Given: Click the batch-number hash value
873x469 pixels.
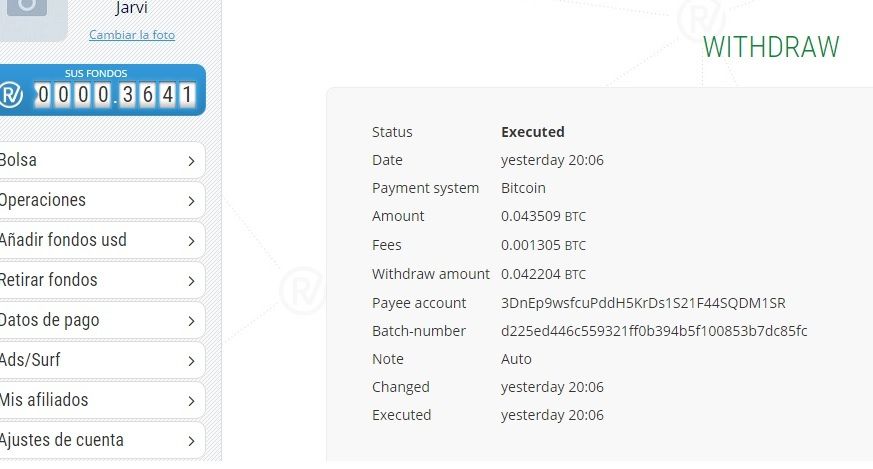Looking at the screenshot, I should [x=654, y=331].
